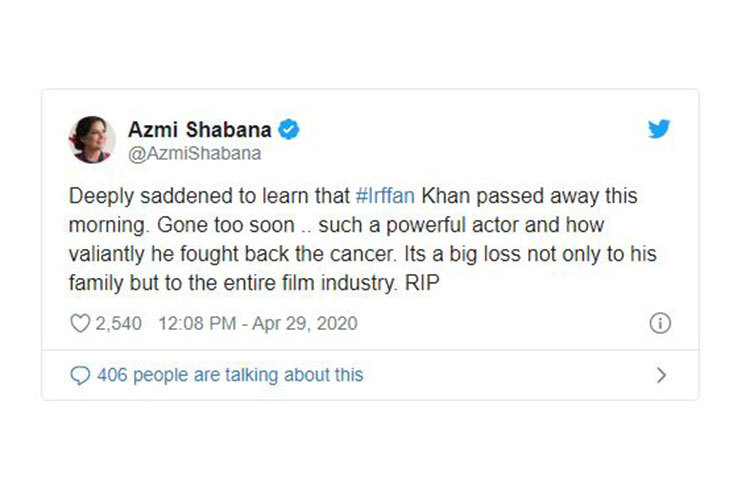Click the tweet's opening line "Deeply saddened"
The width and height of the screenshot is (750, 480).
145,197
